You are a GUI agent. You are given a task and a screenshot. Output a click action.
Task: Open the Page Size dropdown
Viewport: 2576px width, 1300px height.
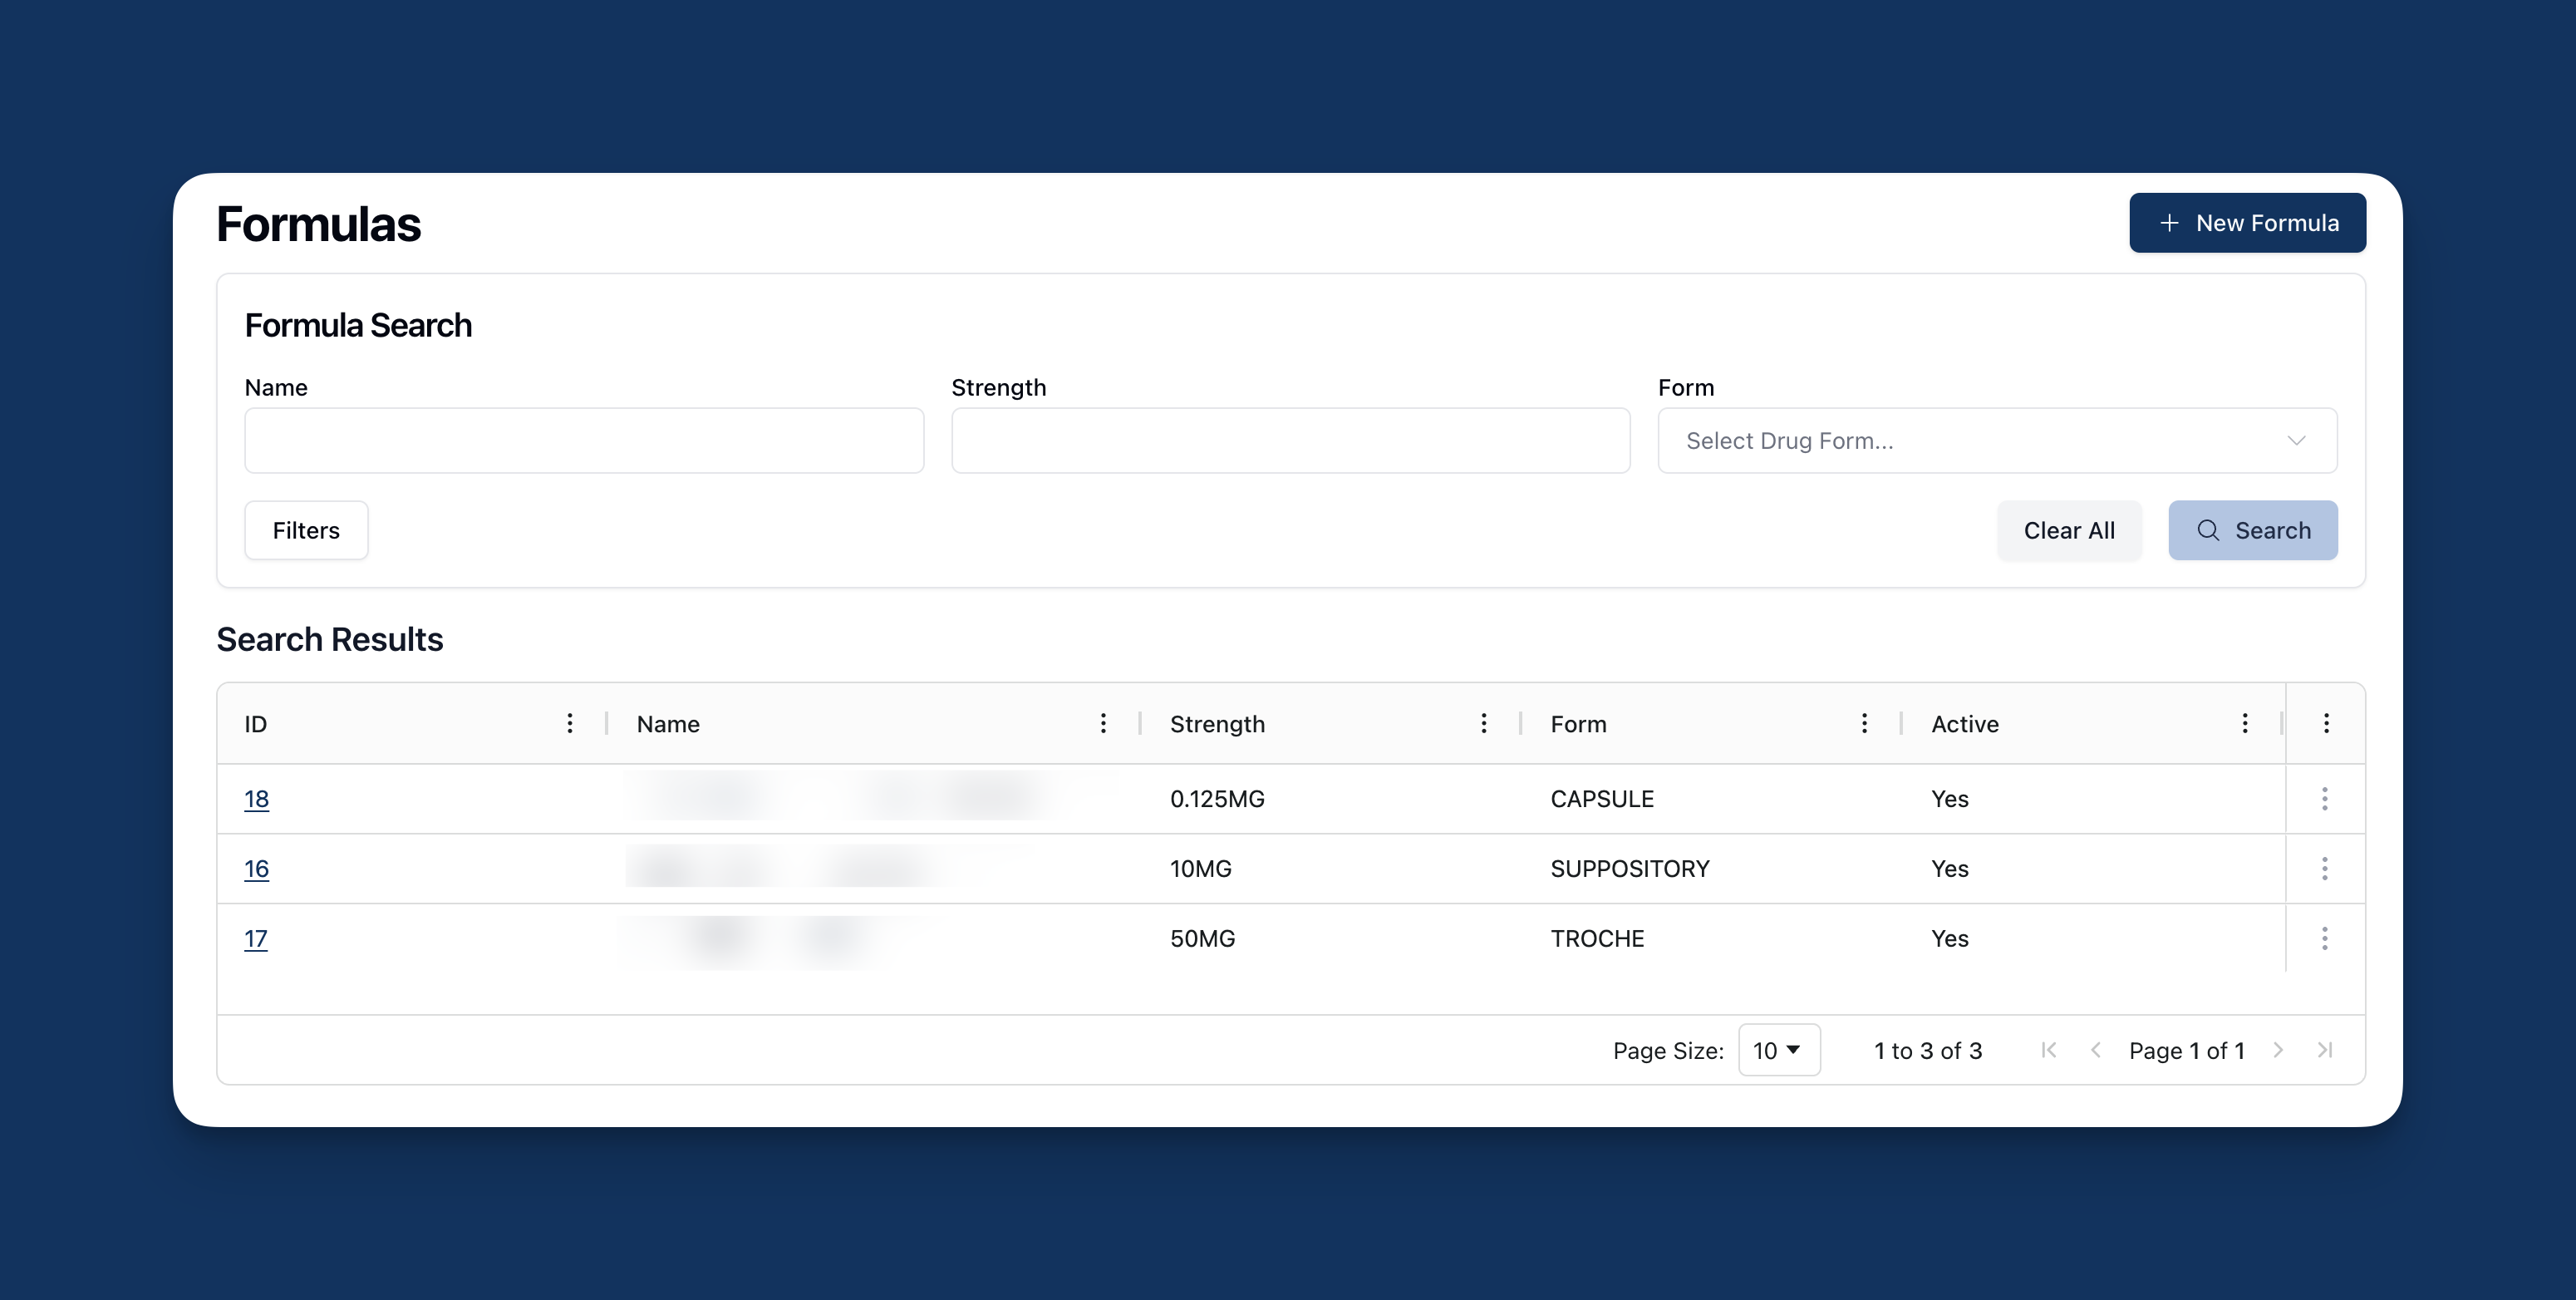pyautogui.click(x=1778, y=1050)
